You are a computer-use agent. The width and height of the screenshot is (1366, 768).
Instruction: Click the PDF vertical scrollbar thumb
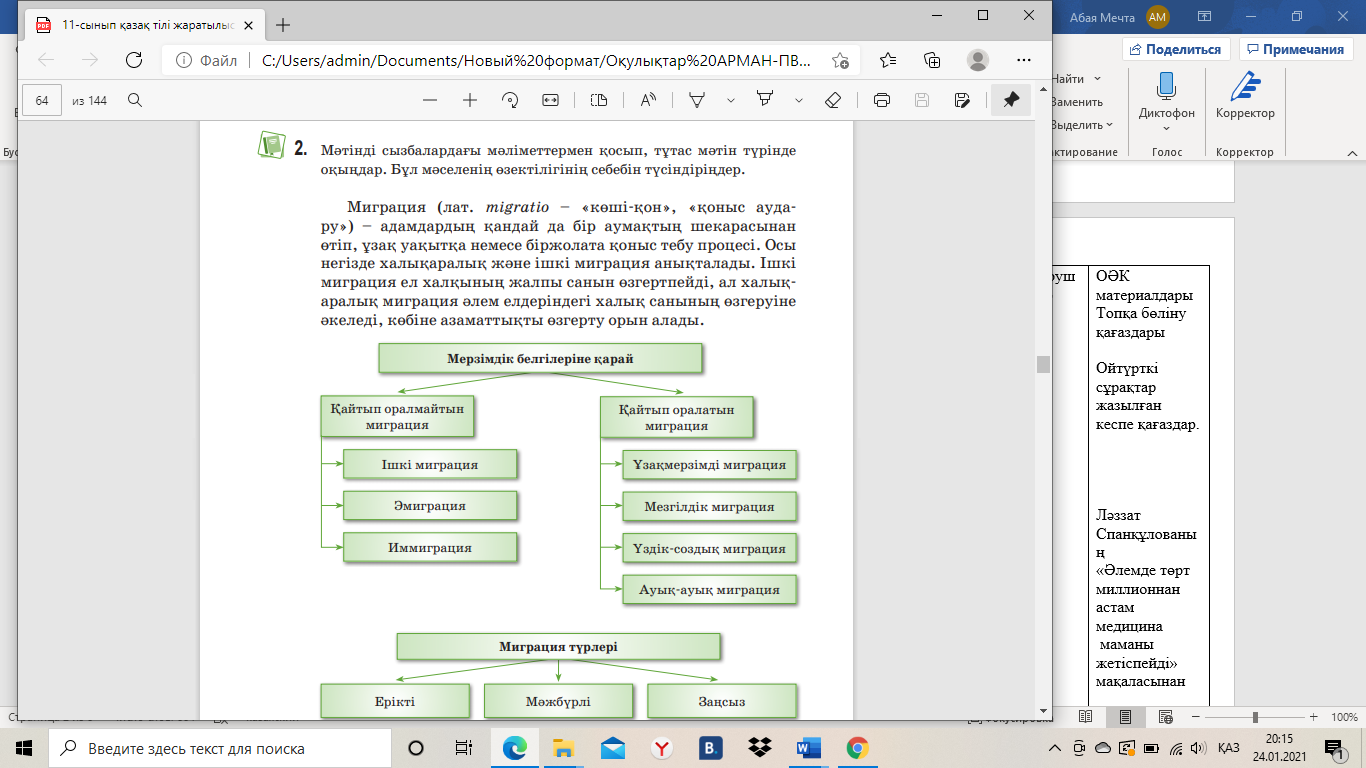1044,364
